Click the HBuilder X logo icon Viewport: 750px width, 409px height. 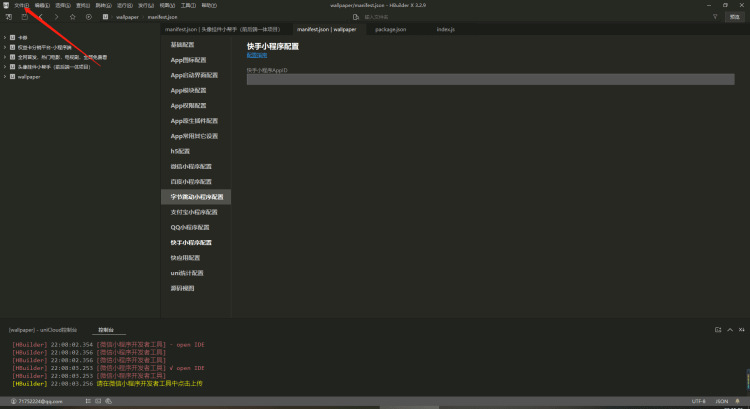click(x=6, y=5)
